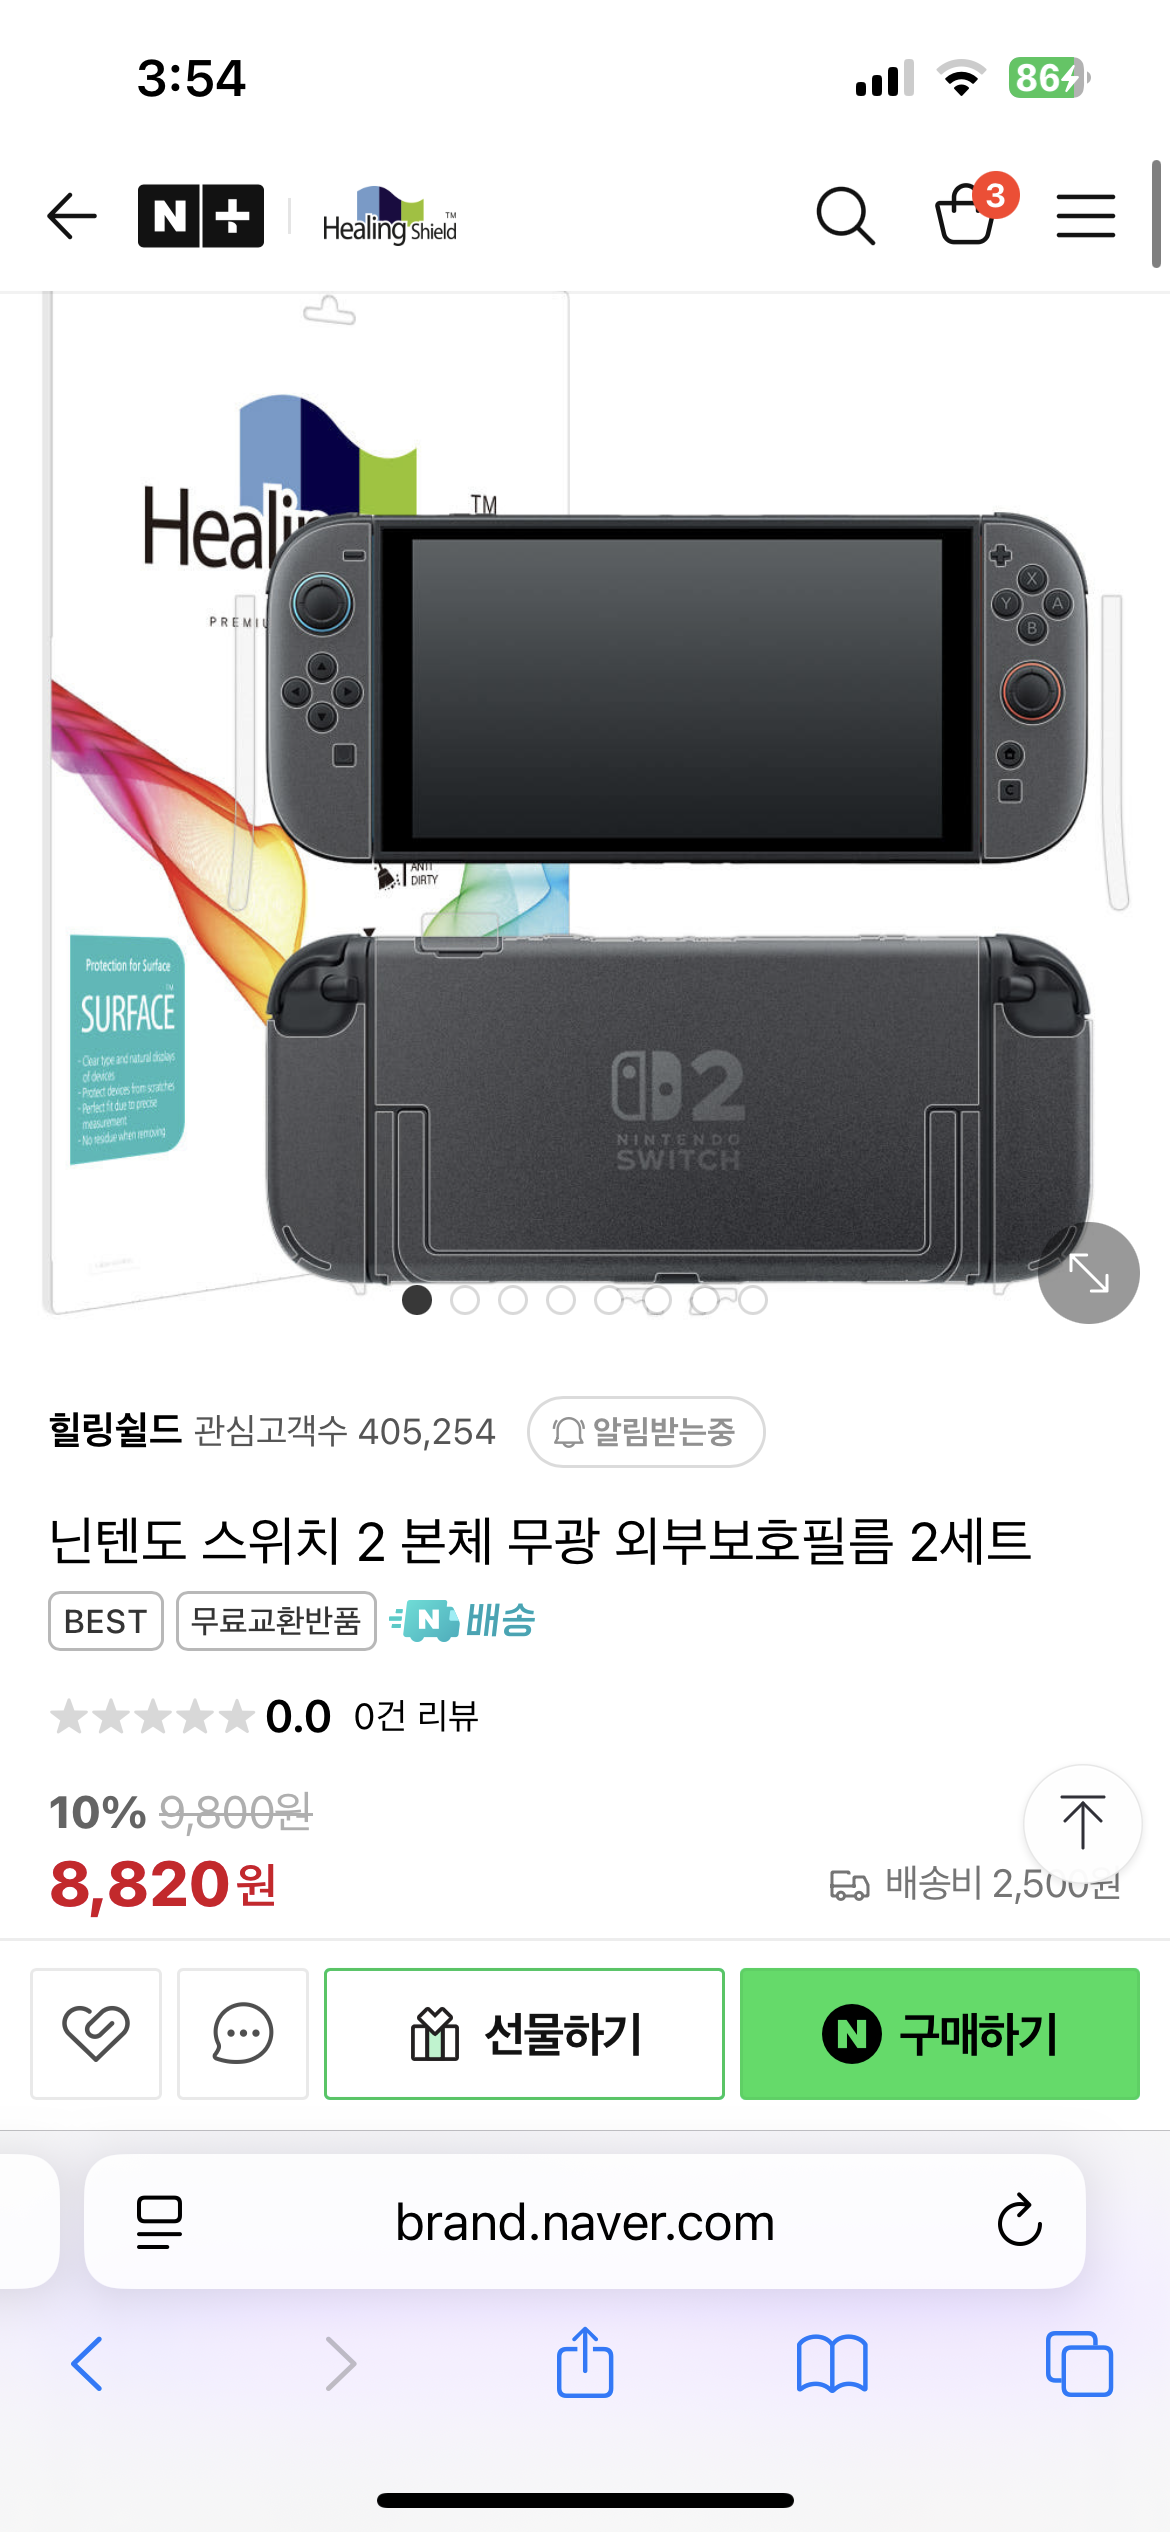Open Safari share sheet
1170x2532 pixels.
(x=585, y=2363)
